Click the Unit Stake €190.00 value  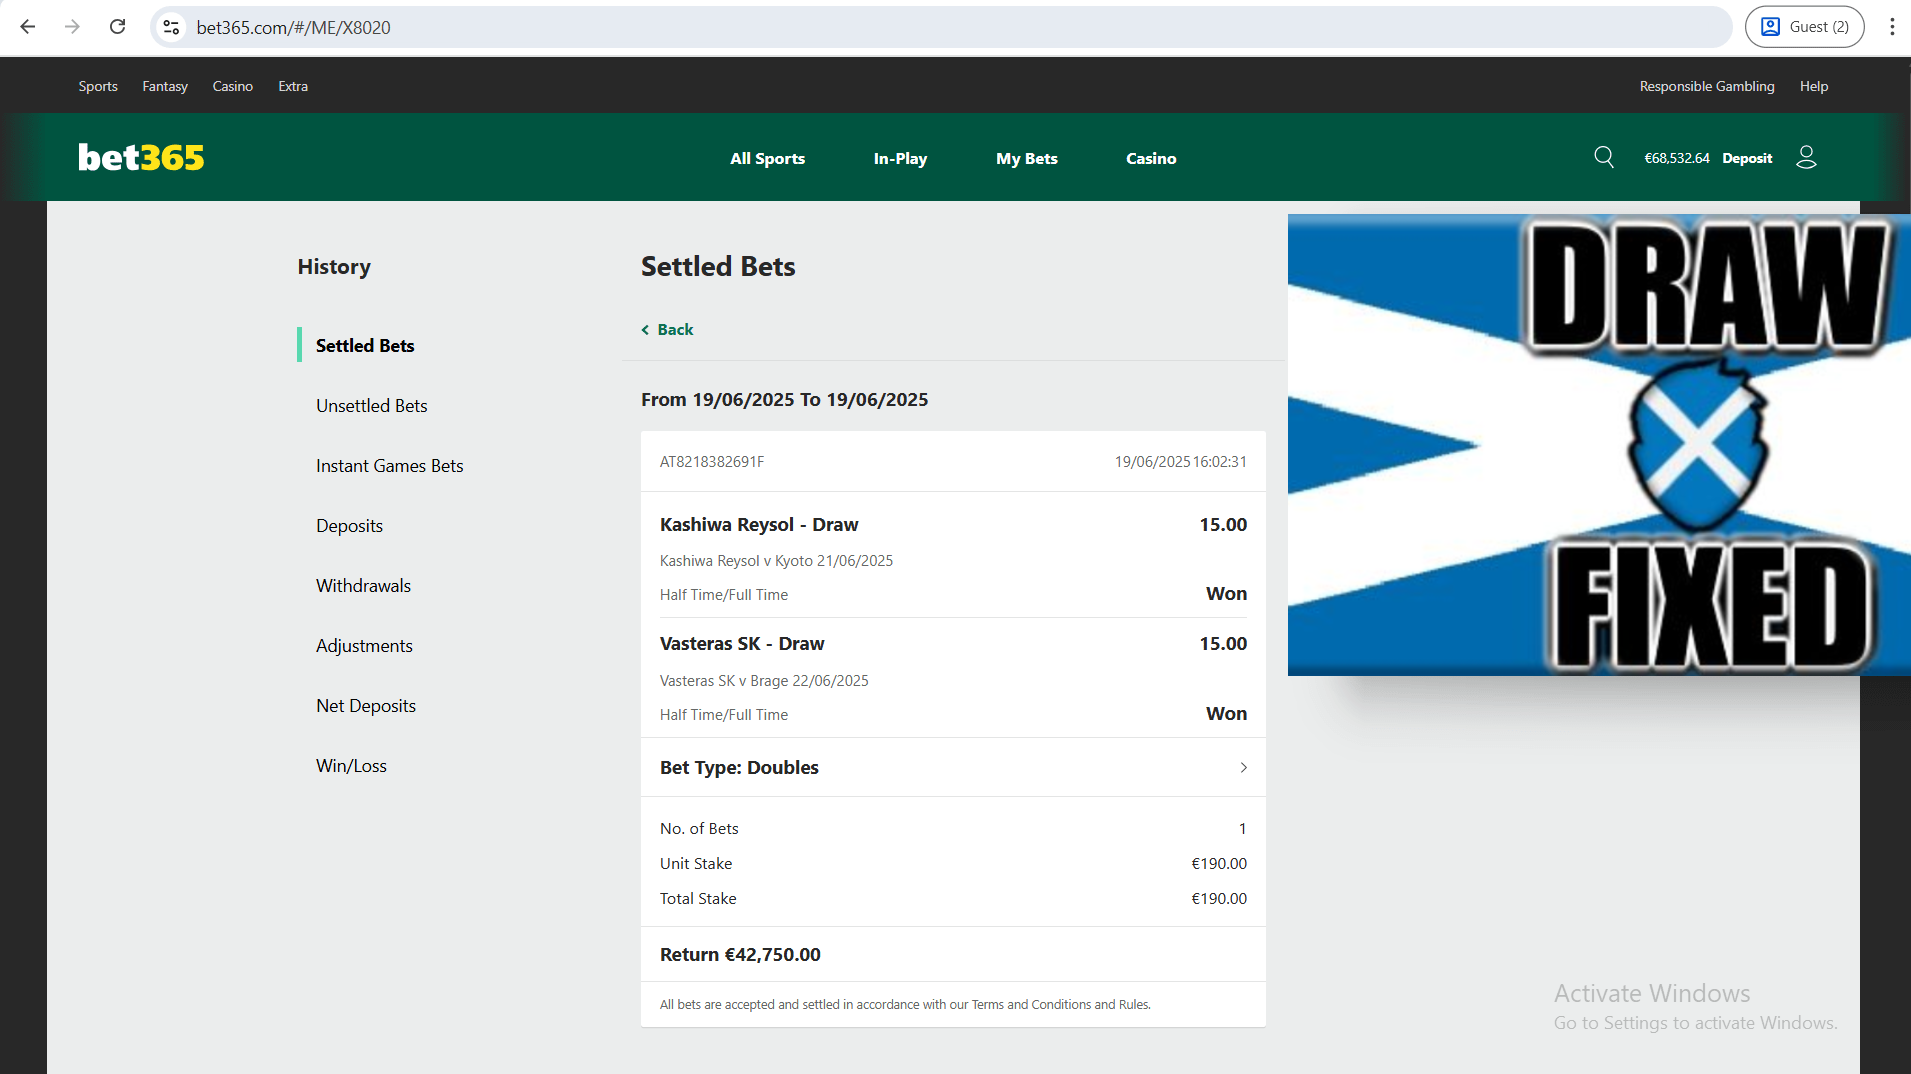(1218, 863)
